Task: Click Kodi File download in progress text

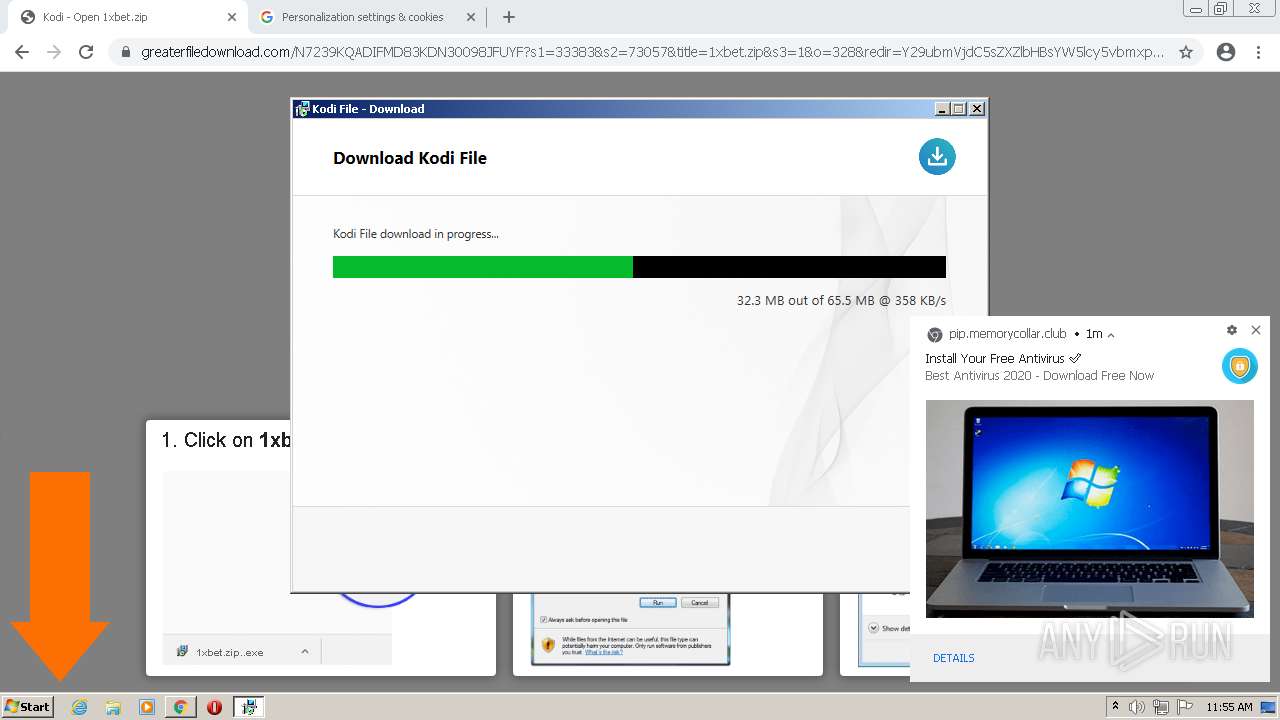Action: [416, 234]
